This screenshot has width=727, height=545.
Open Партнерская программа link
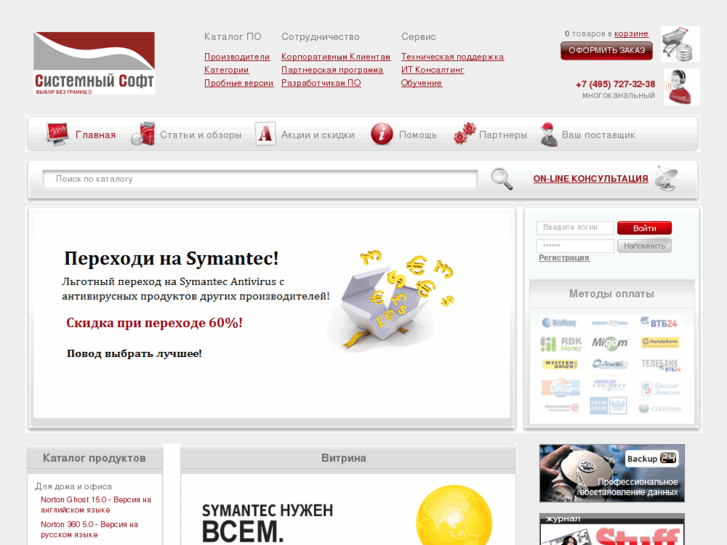332,70
